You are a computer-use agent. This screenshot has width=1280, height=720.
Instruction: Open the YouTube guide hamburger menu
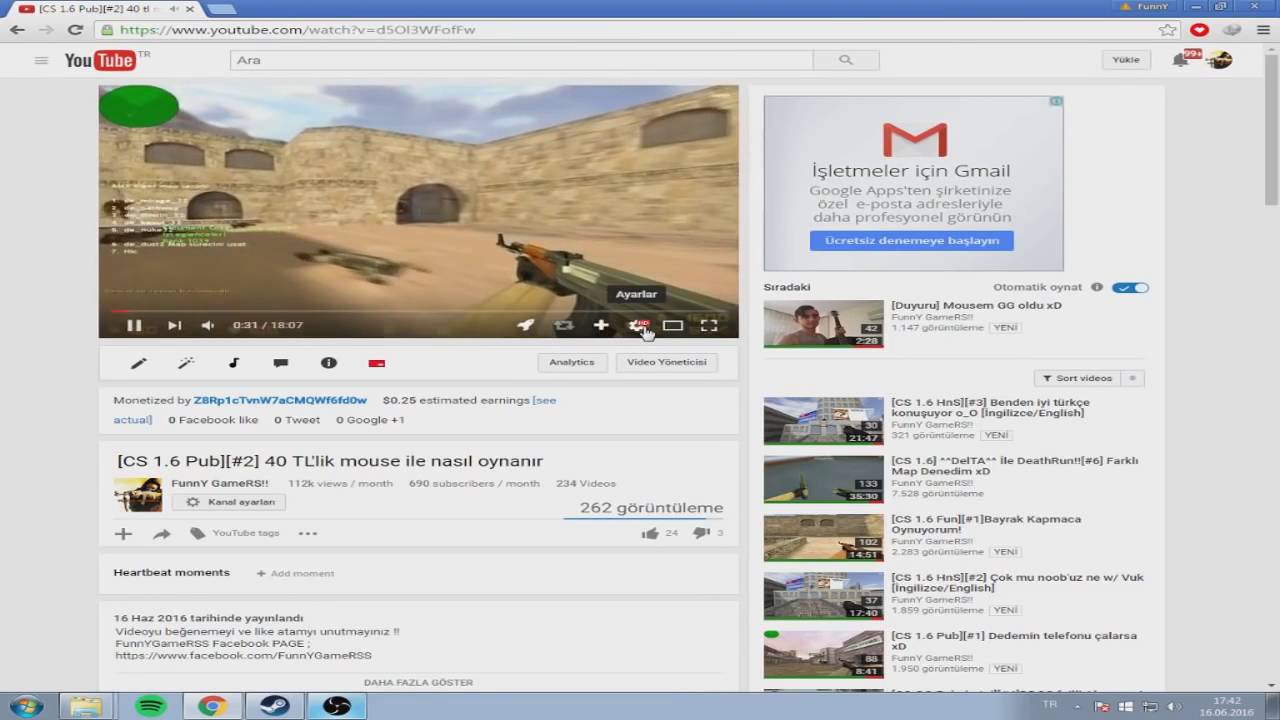click(41, 60)
